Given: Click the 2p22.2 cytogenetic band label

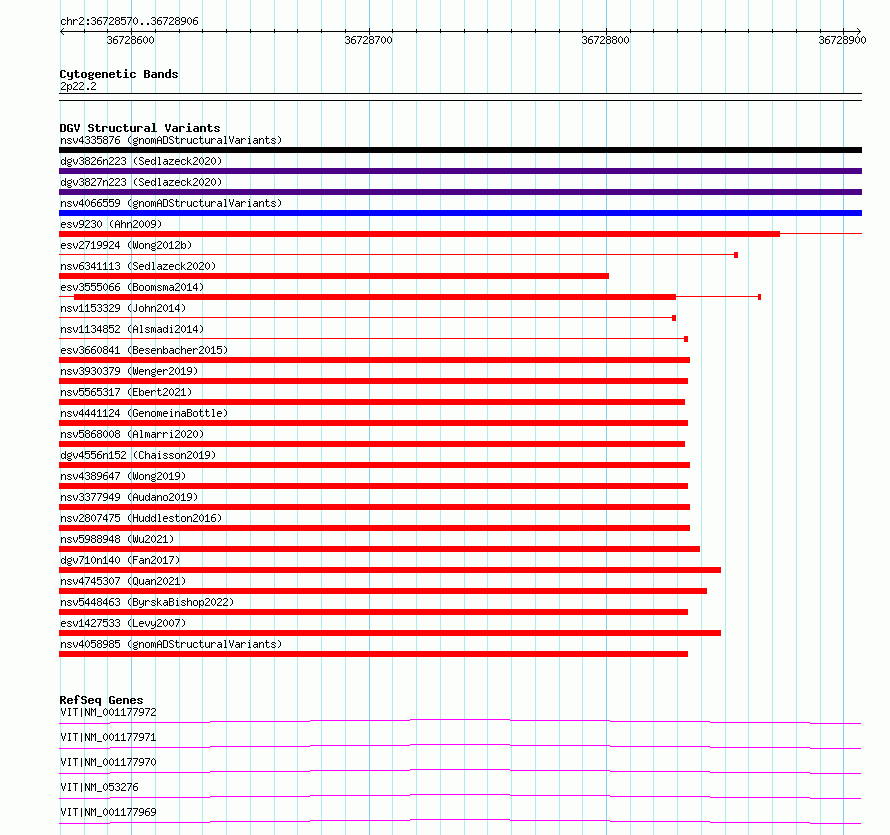Looking at the screenshot, I should [78, 86].
